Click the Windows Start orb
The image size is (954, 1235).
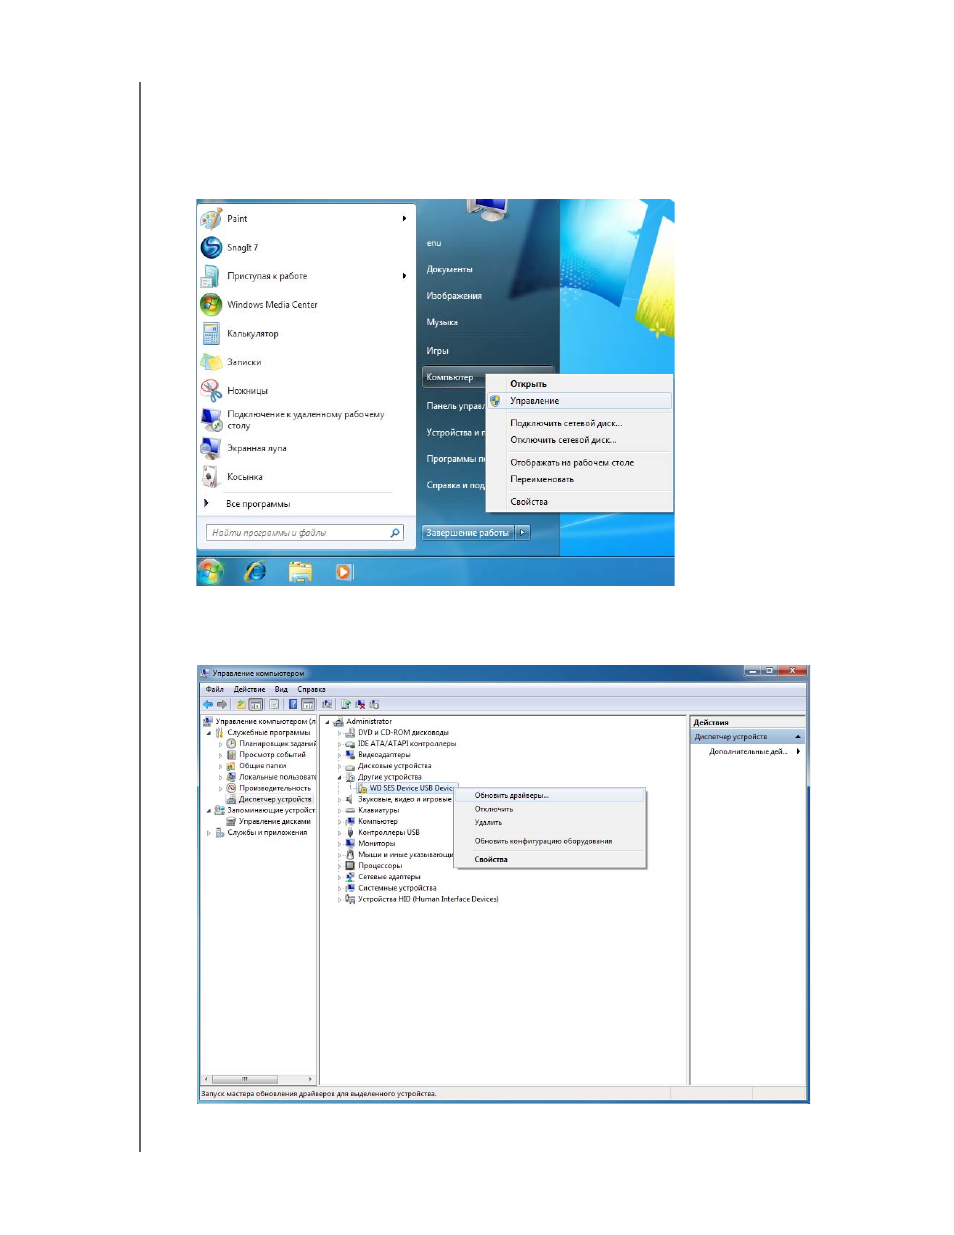click(x=211, y=571)
